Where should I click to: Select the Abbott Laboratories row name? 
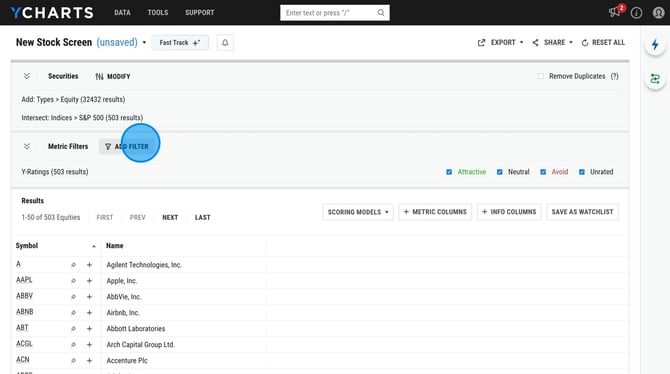click(x=136, y=329)
